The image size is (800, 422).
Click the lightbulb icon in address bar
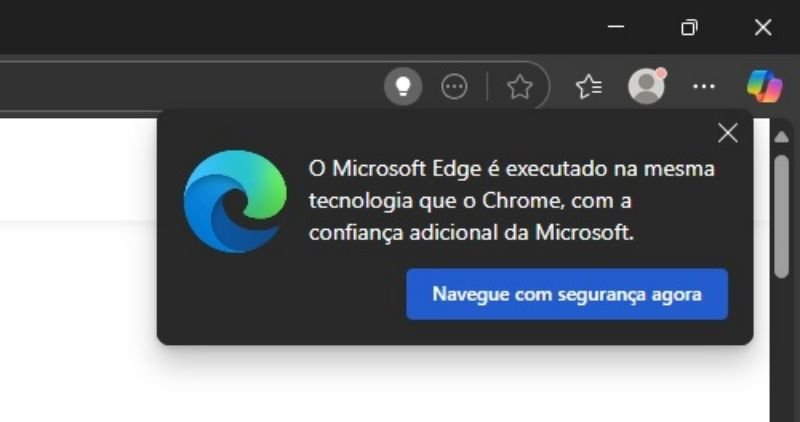(x=403, y=86)
